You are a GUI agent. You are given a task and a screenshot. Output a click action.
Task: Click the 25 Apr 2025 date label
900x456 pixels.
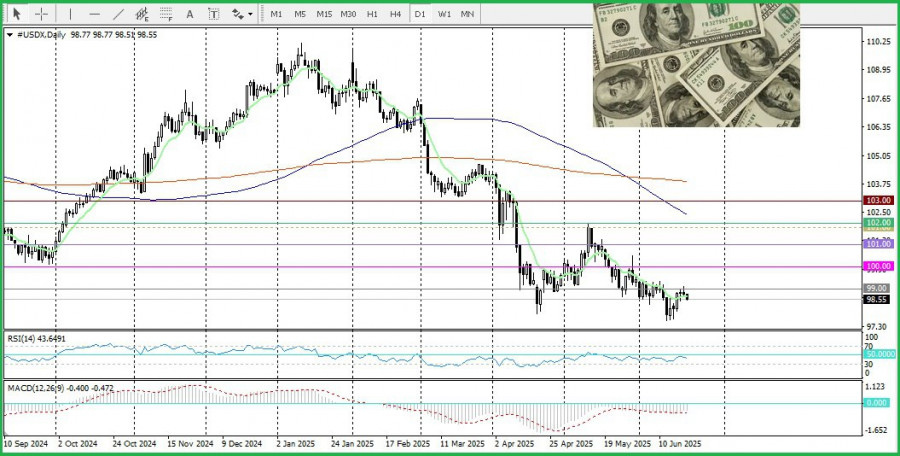pos(571,444)
